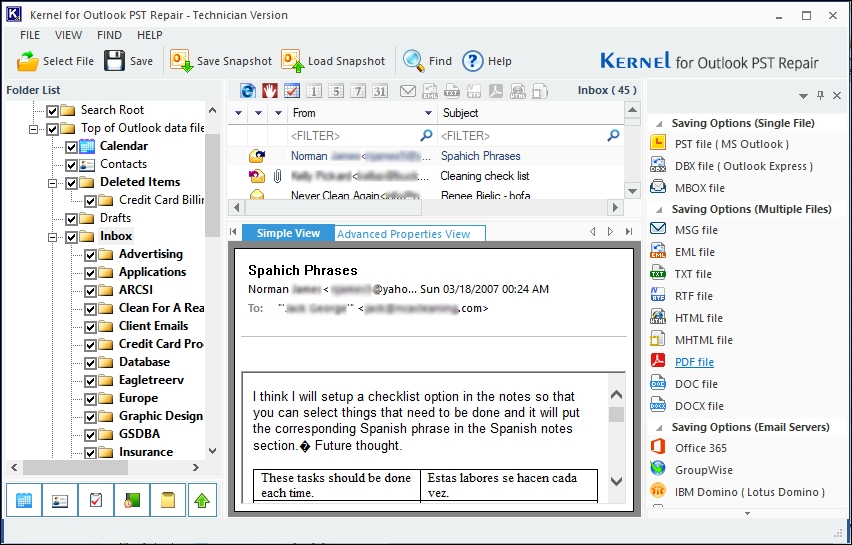
Task: Click the From column FILTER field
Action: pos(361,135)
